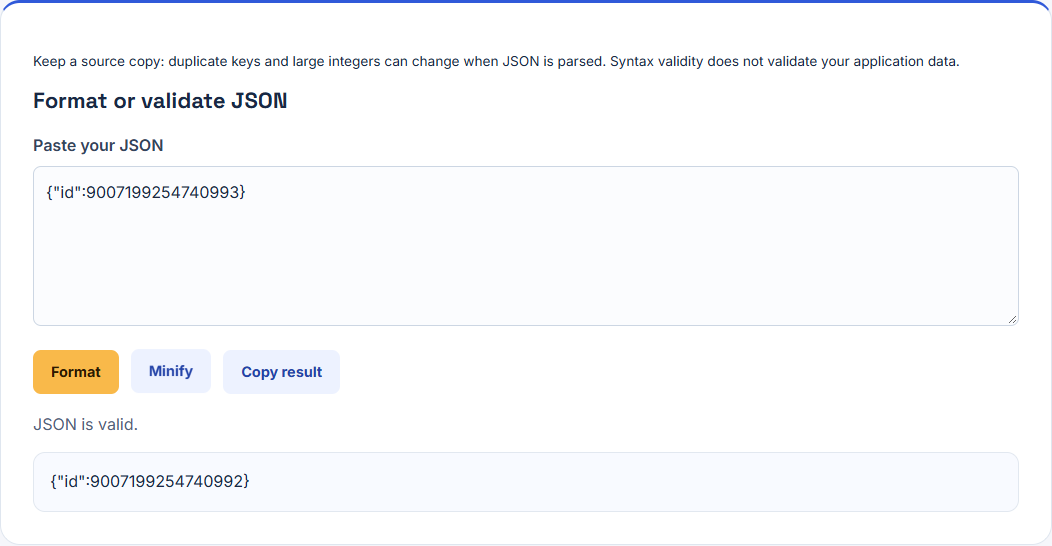The width and height of the screenshot is (1052, 546).
Task: Click the orange Format button
Action: (76, 372)
